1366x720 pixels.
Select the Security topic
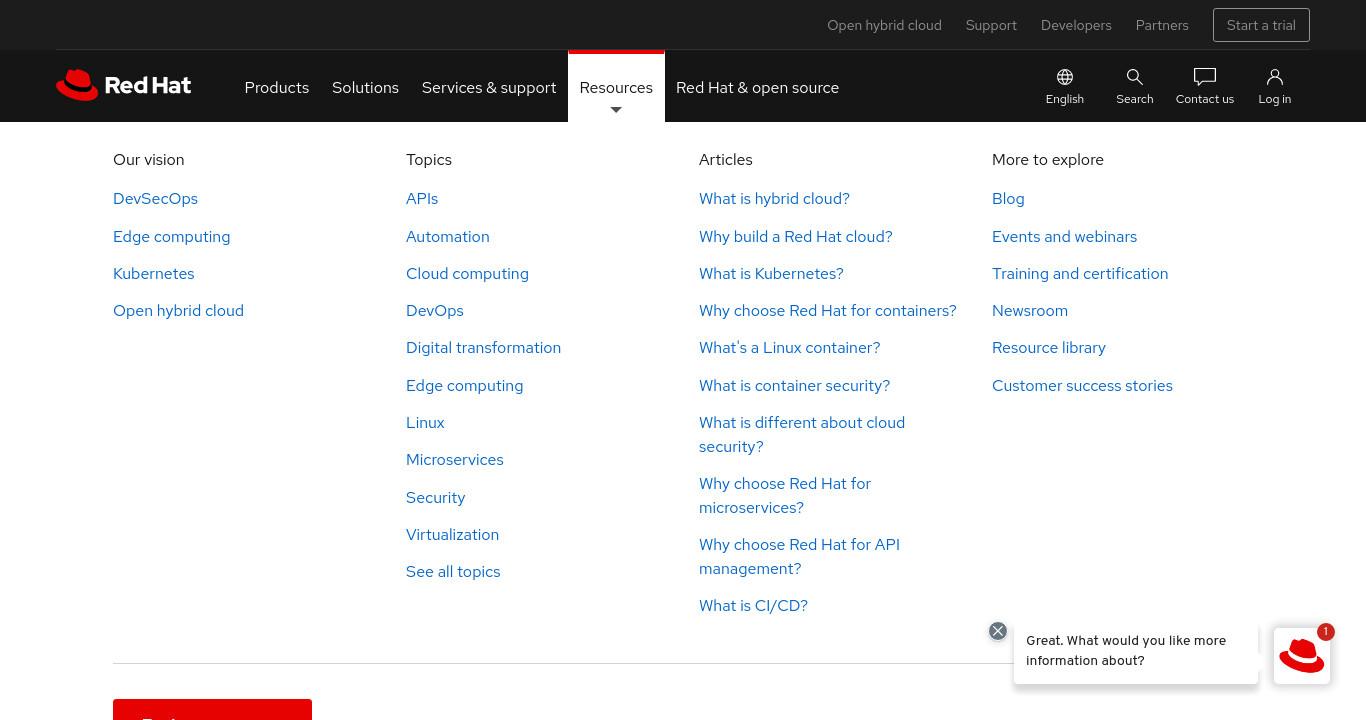pos(435,497)
